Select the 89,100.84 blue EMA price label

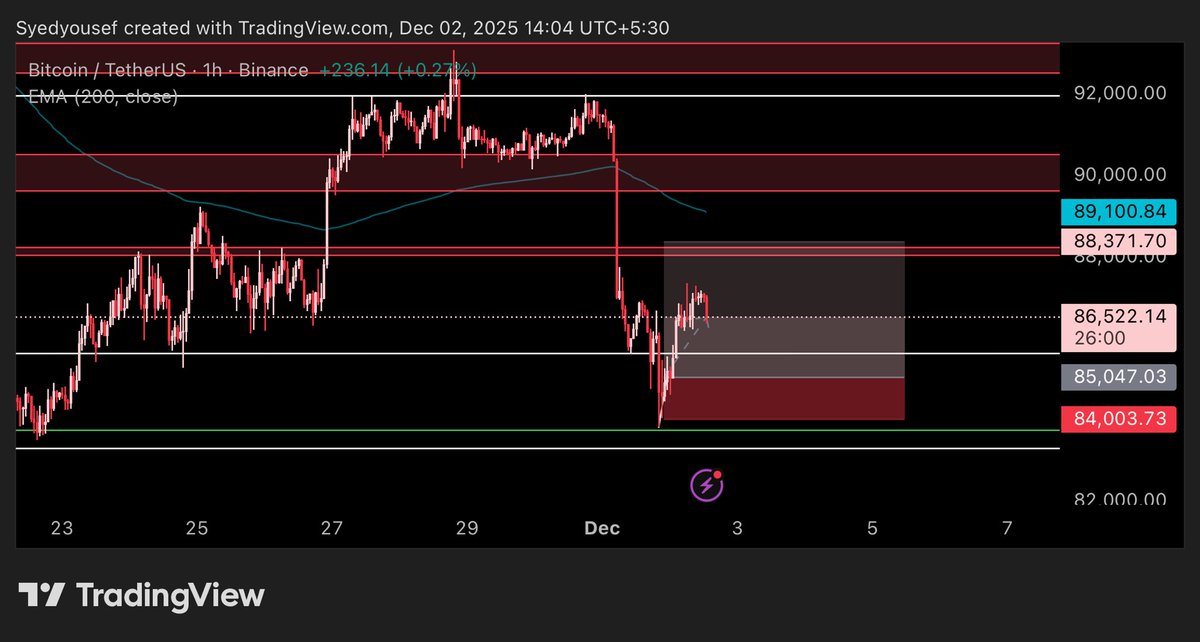1120,211
